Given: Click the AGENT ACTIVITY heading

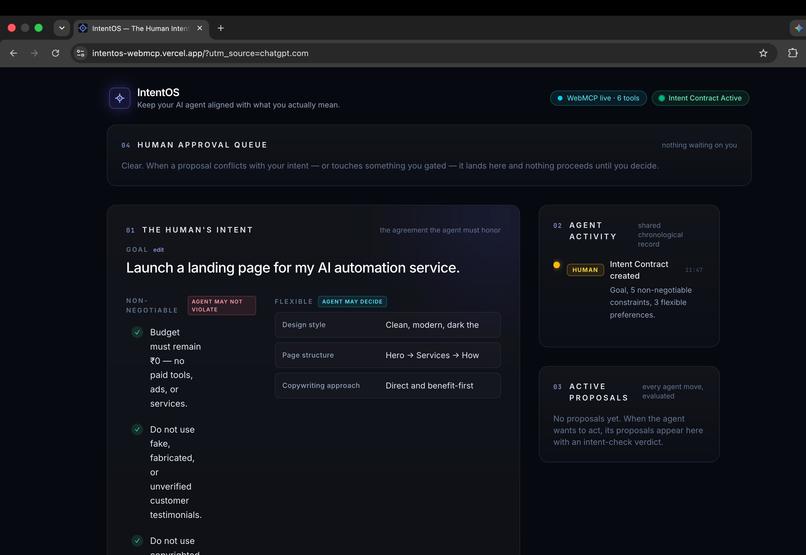Looking at the screenshot, I should (x=593, y=231).
